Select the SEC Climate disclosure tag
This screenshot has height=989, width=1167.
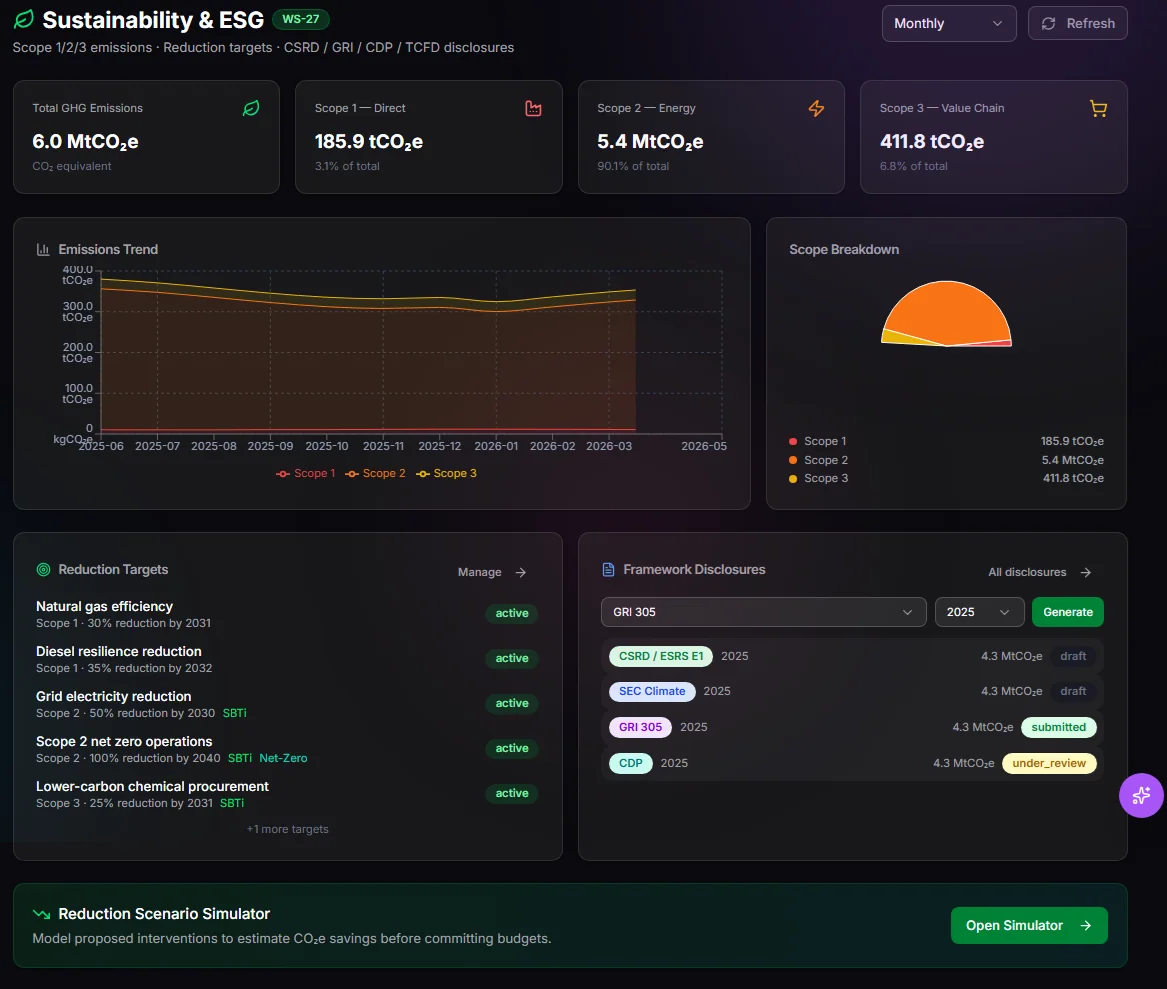tap(652, 691)
